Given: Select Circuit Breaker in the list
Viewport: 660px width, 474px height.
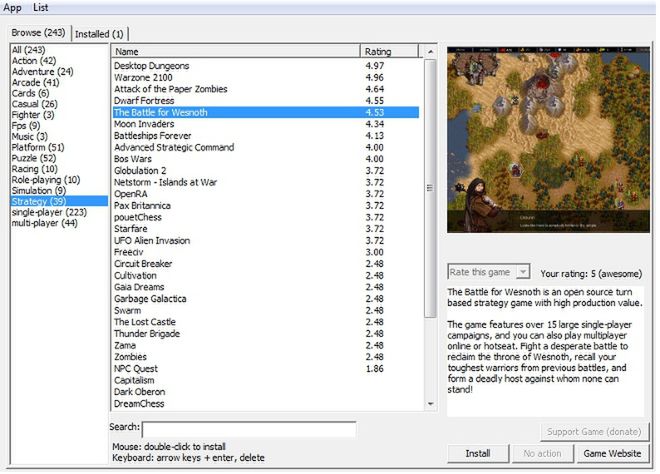Looking at the screenshot, I should coord(266,264).
